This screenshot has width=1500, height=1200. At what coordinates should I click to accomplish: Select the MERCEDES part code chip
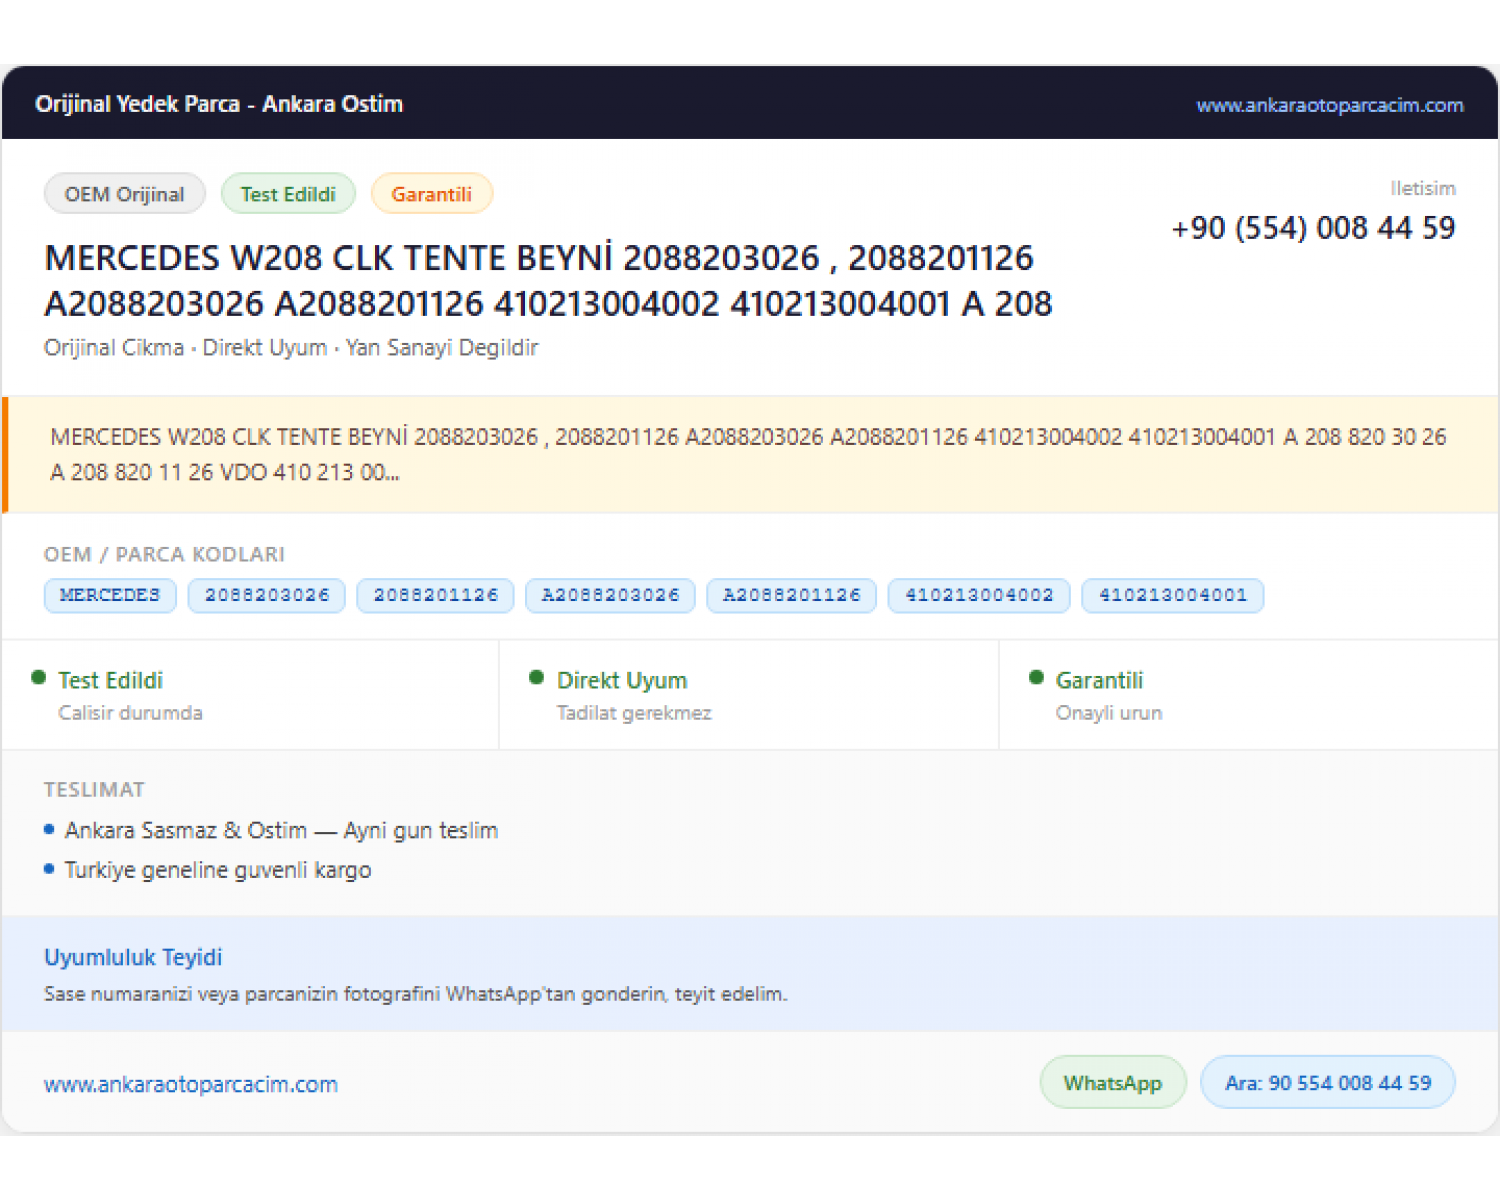pos(110,595)
